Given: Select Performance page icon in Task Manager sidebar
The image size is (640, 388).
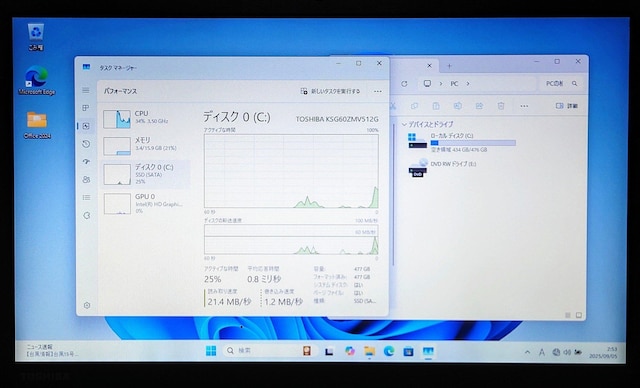Looking at the screenshot, I should [86, 126].
